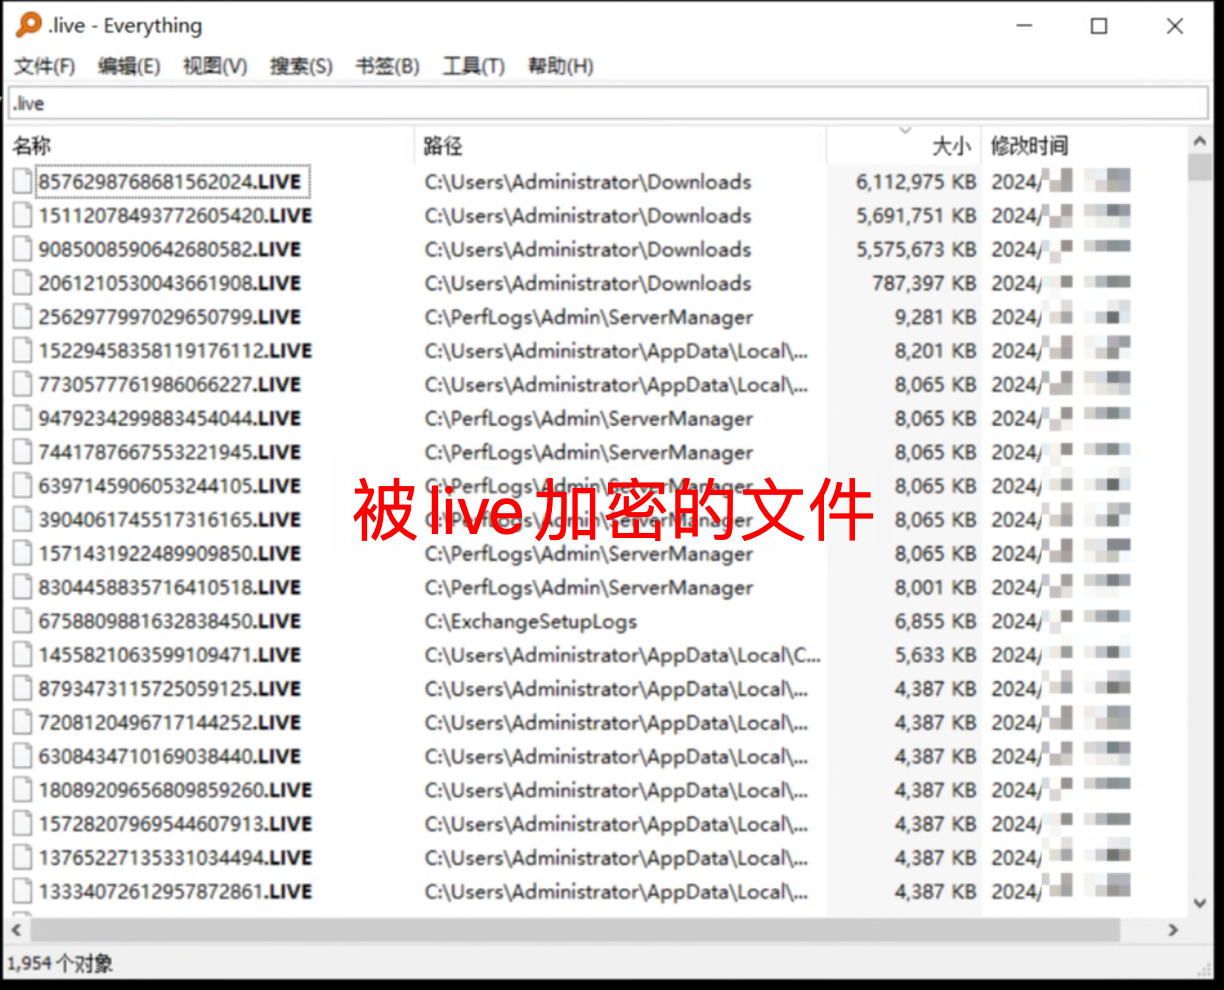1224x990 pixels.
Task: Select file name 9085008590642680582.LIVE
Action: (x=169, y=250)
